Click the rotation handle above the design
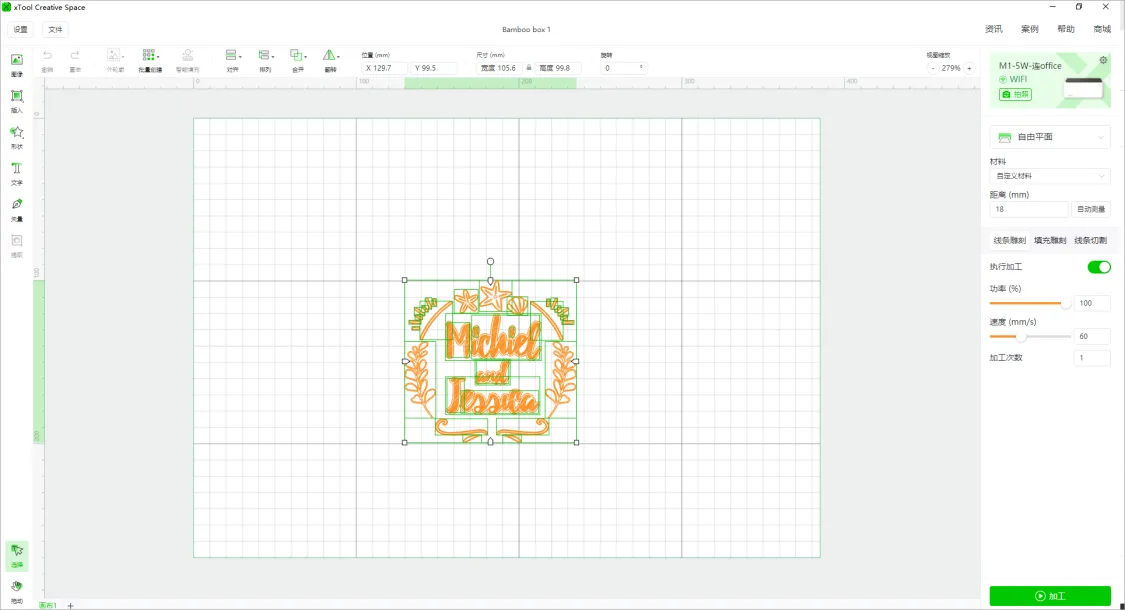1125x610 pixels. (x=490, y=262)
